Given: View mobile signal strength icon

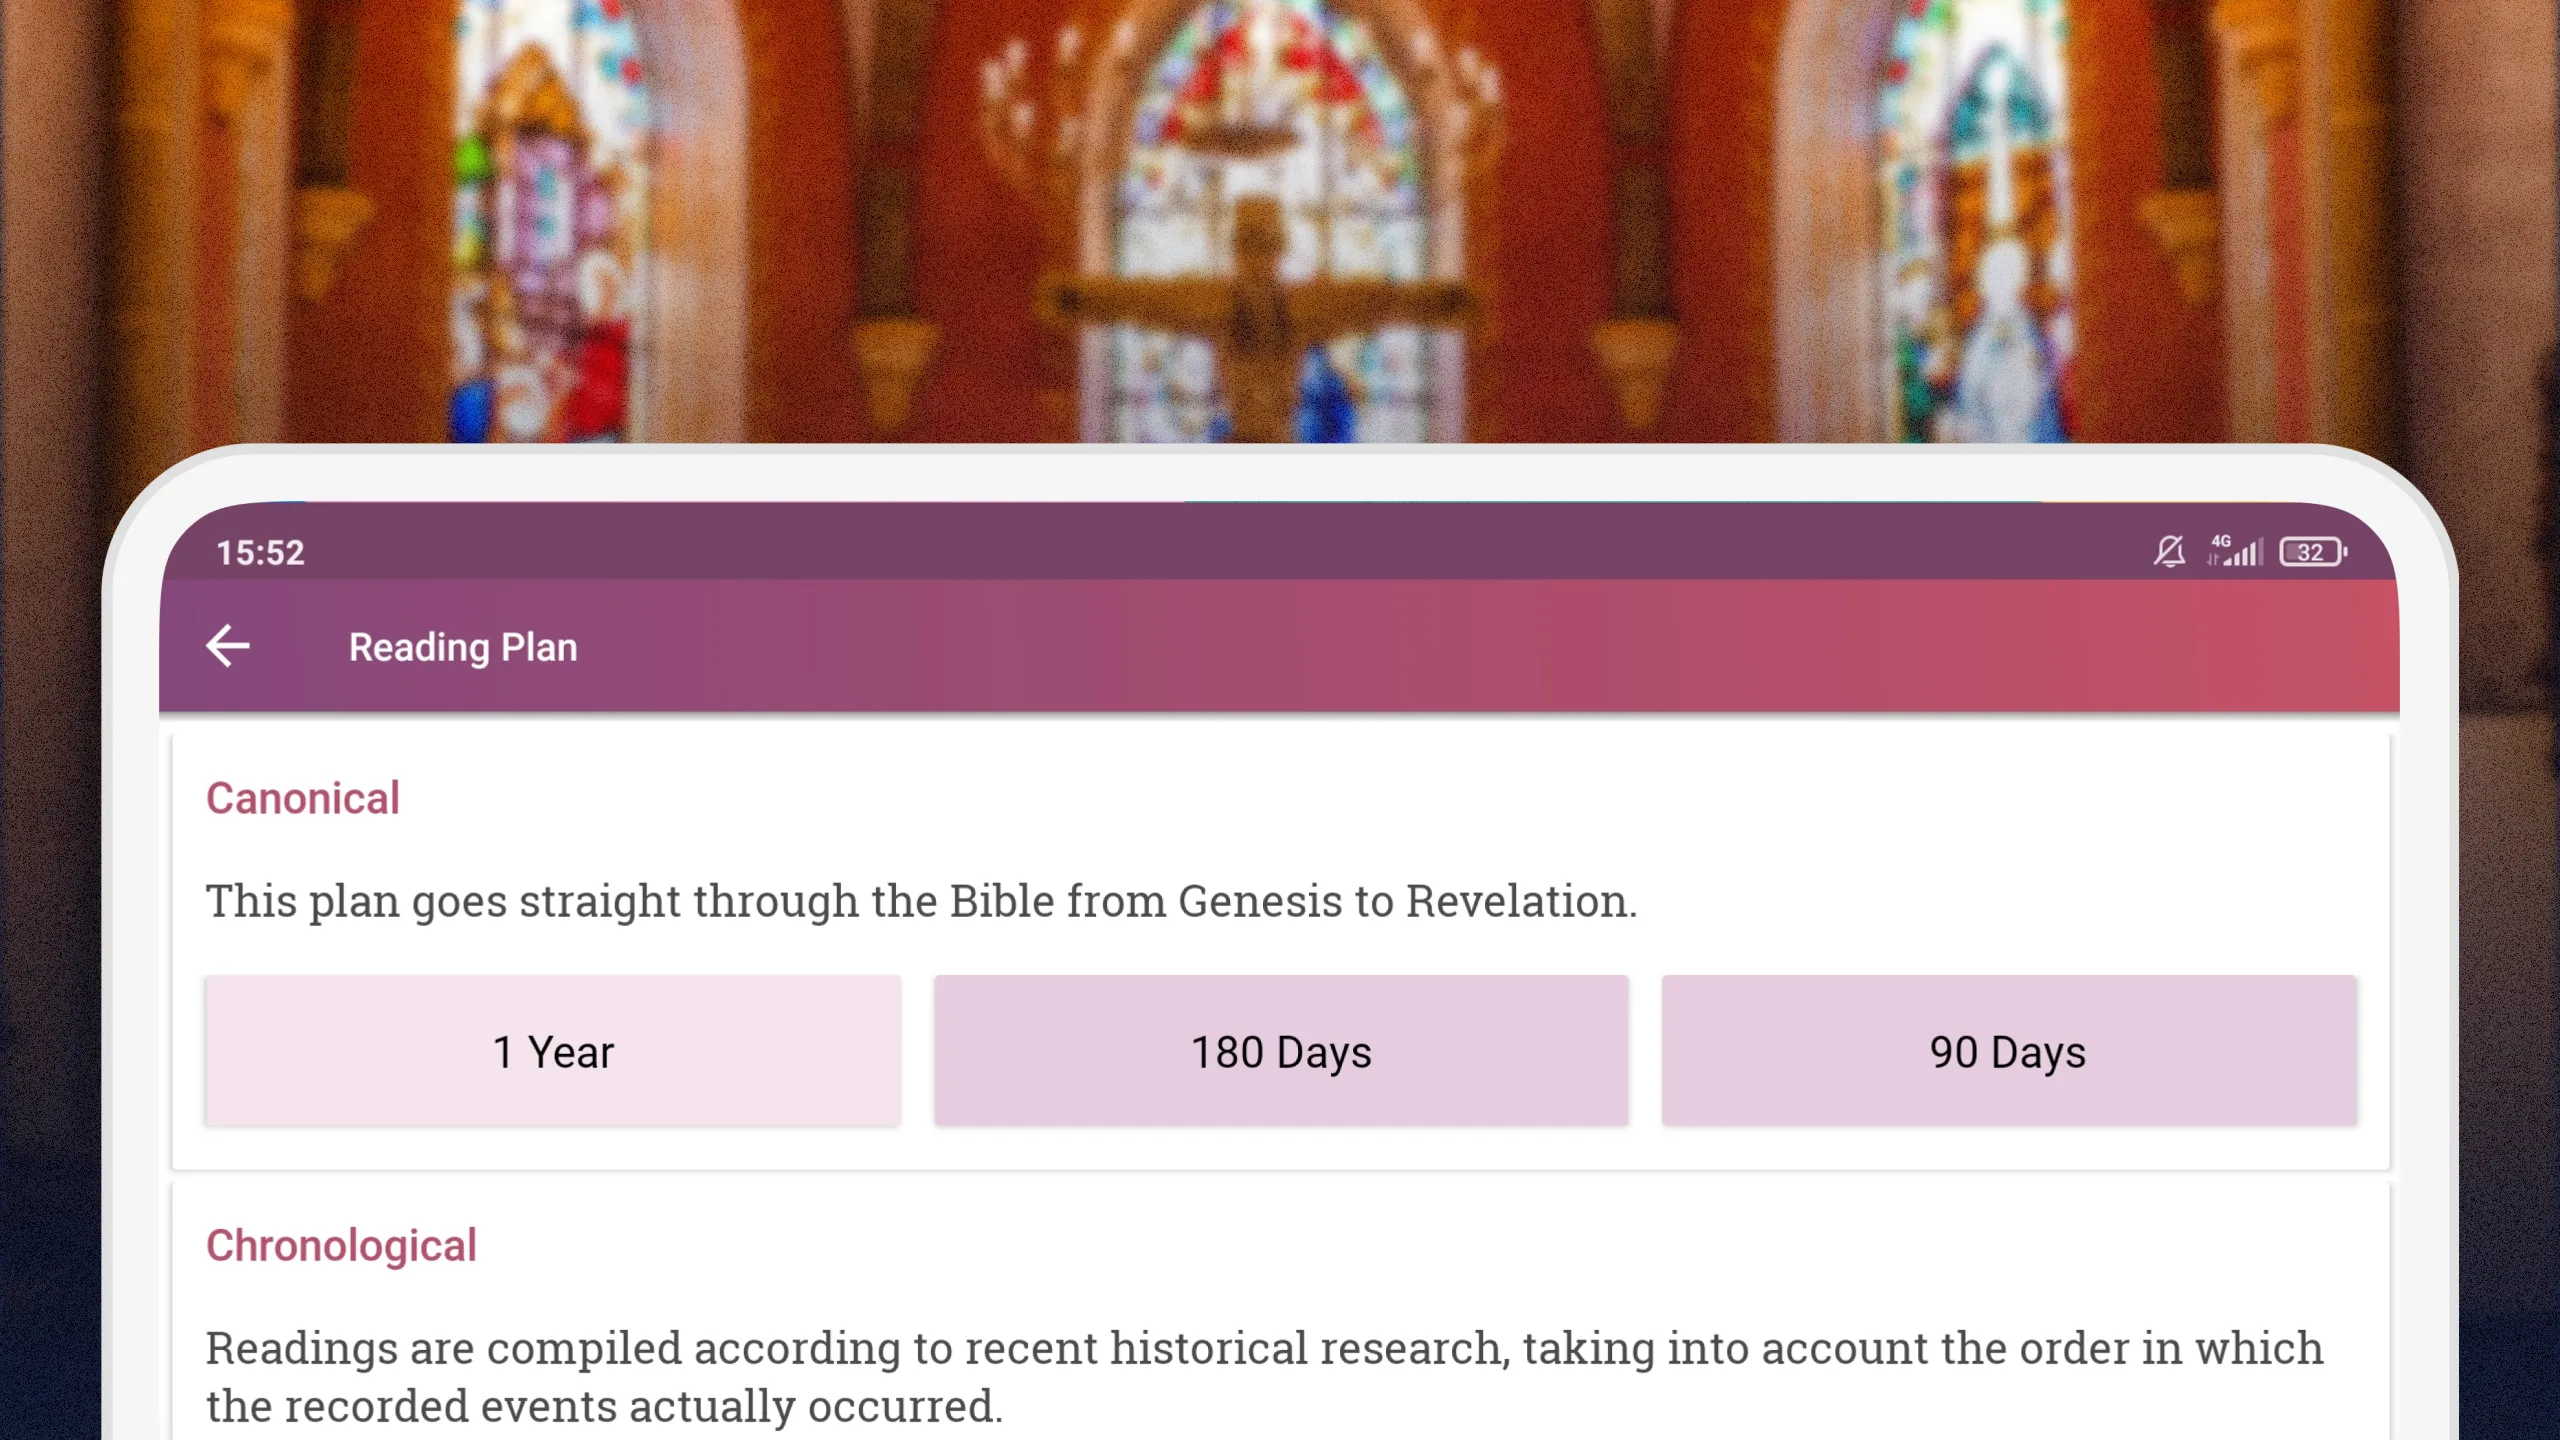Looking at the screenshot, I should pyautogui.click(x=2236, y=554).
